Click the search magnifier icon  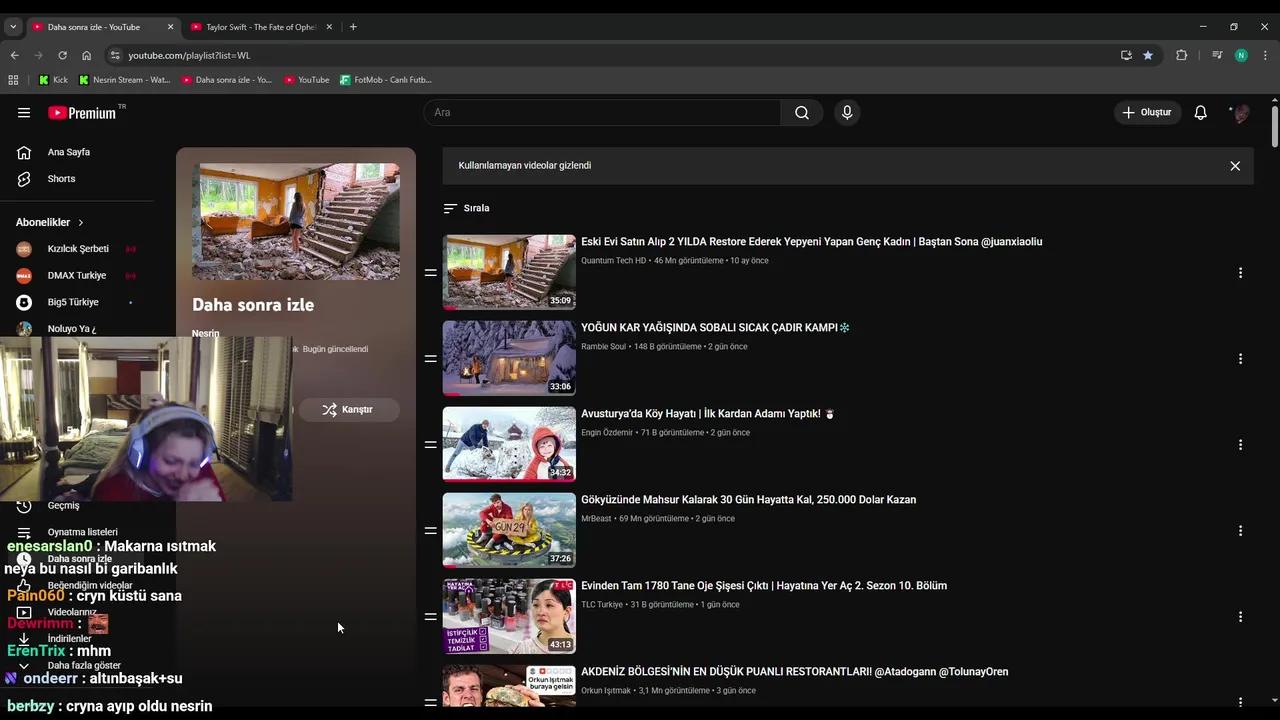801,112
